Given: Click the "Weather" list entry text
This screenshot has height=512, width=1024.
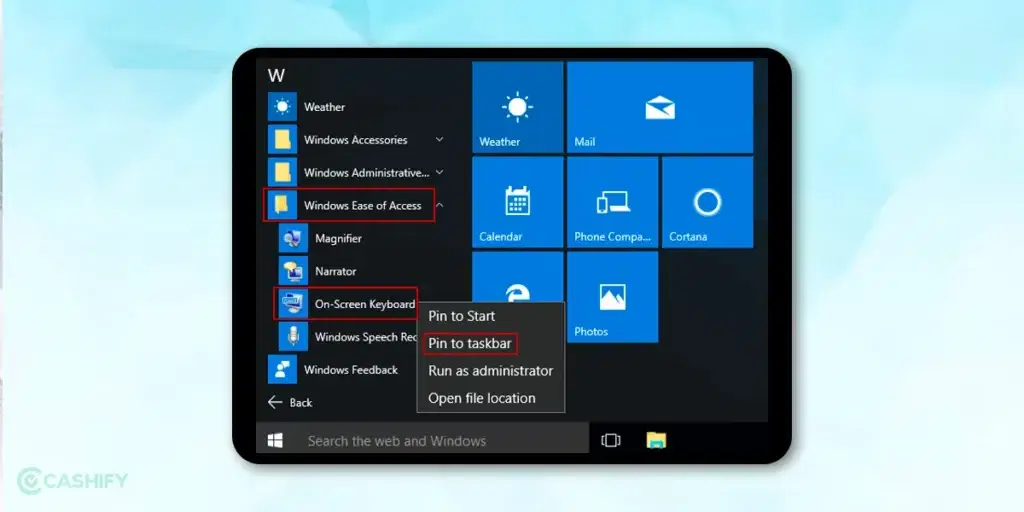Looking at the screenshot, I should click(x=325, y=107).
